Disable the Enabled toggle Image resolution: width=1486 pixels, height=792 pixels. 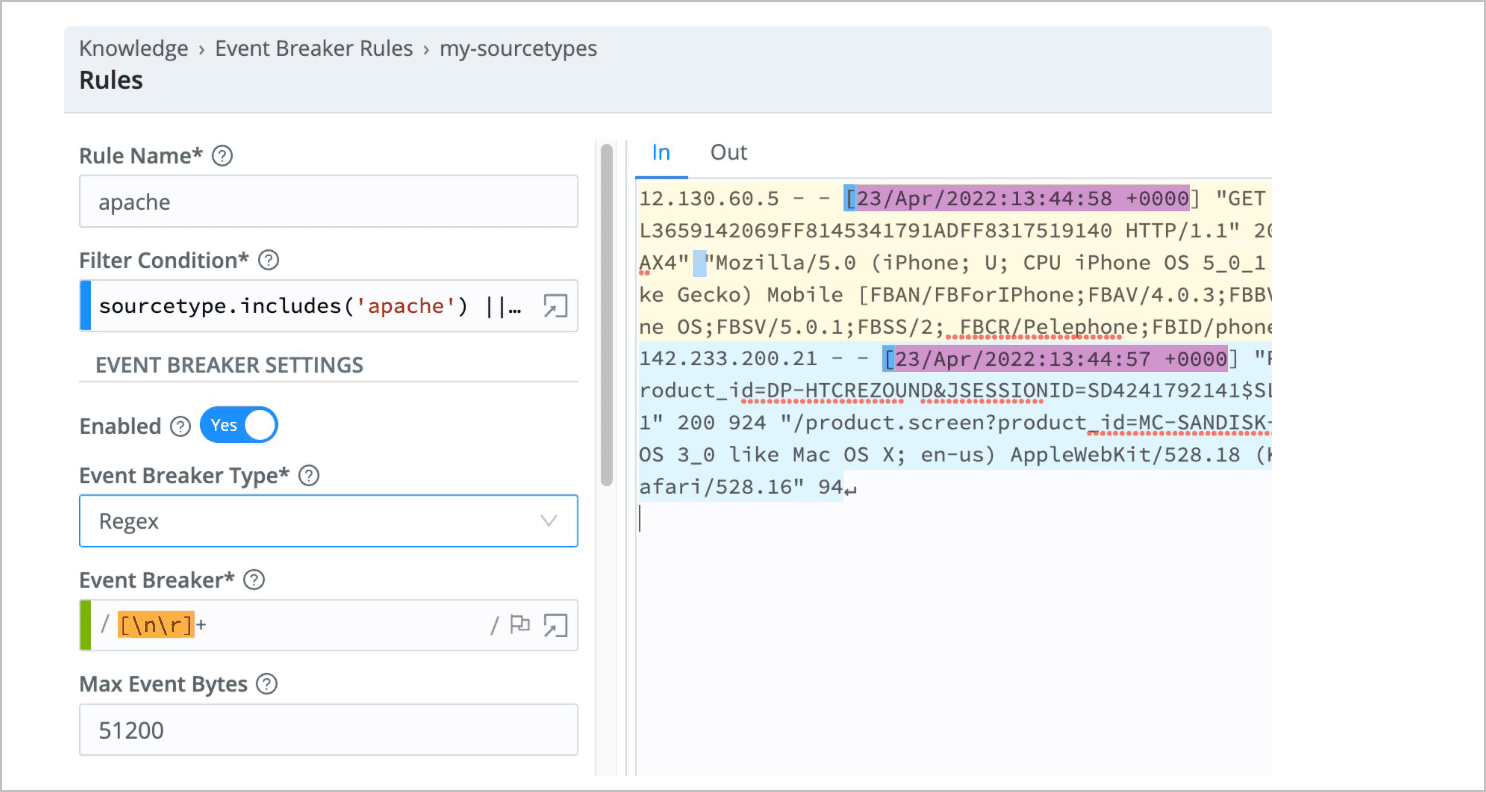point(238,424)
